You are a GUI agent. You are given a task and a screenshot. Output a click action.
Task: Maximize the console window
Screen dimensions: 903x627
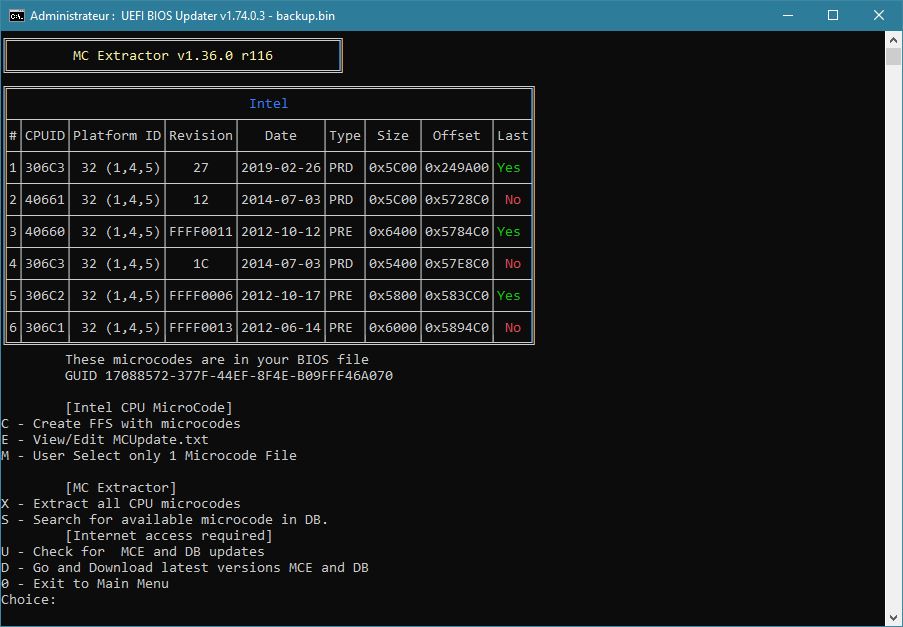[x=833, y=16]
